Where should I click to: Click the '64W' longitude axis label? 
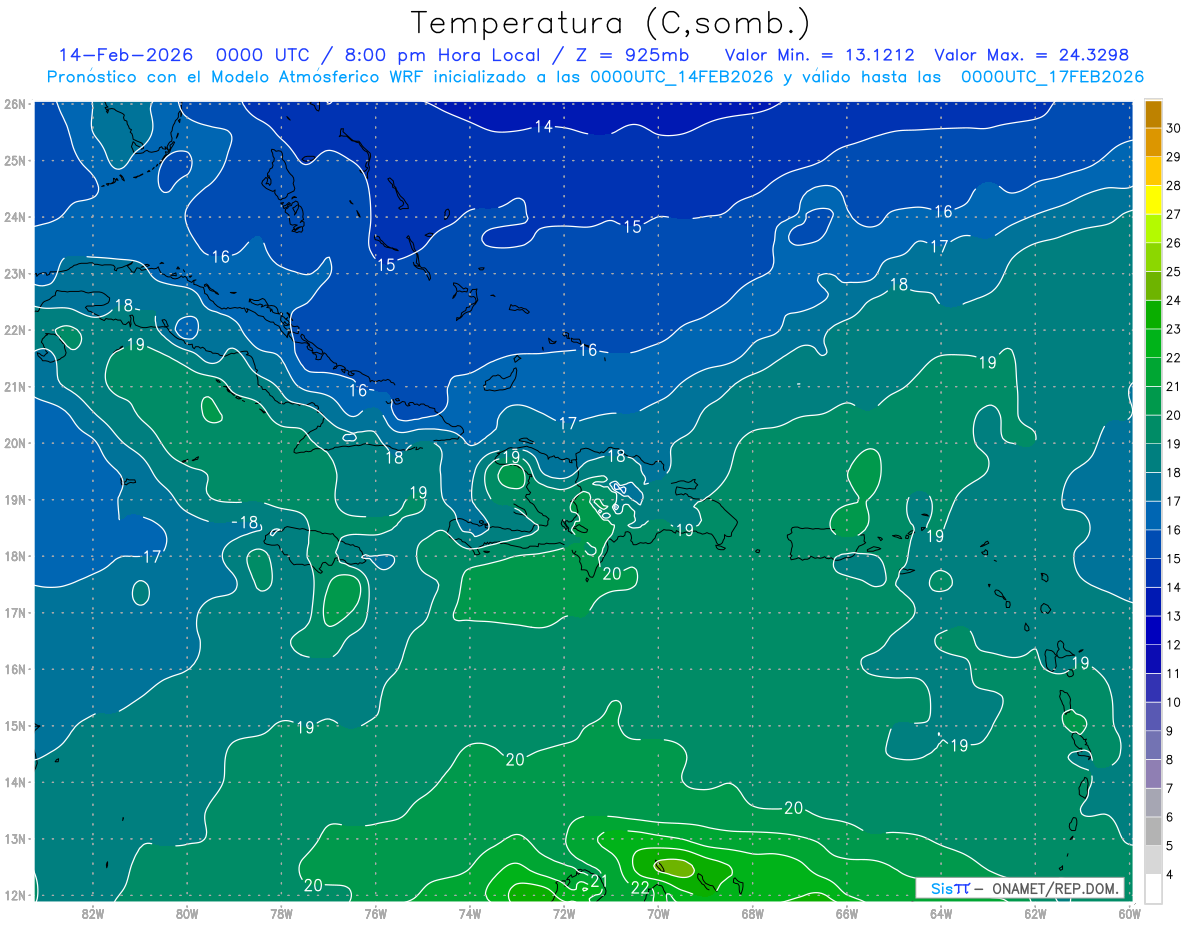coord(941,913)
